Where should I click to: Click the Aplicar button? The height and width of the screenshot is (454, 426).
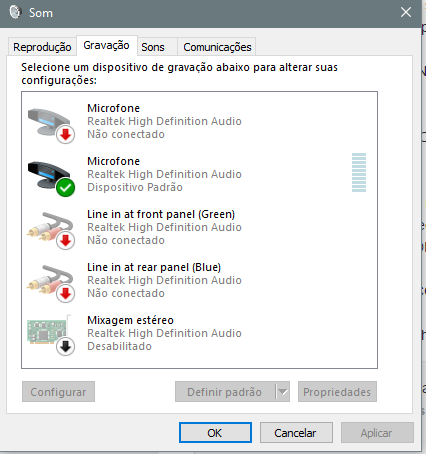tap(377, 433)
